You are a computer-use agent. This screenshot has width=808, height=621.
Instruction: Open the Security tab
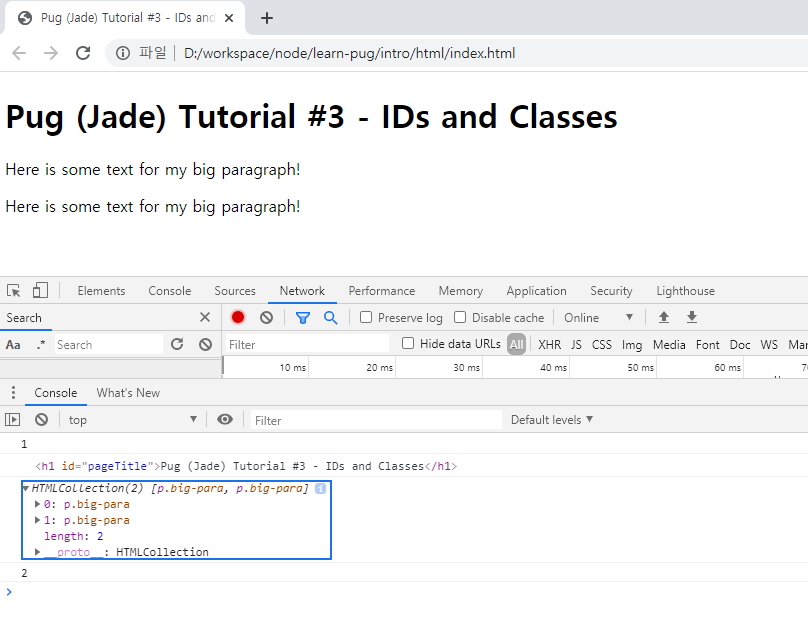(x=611, y=291)
